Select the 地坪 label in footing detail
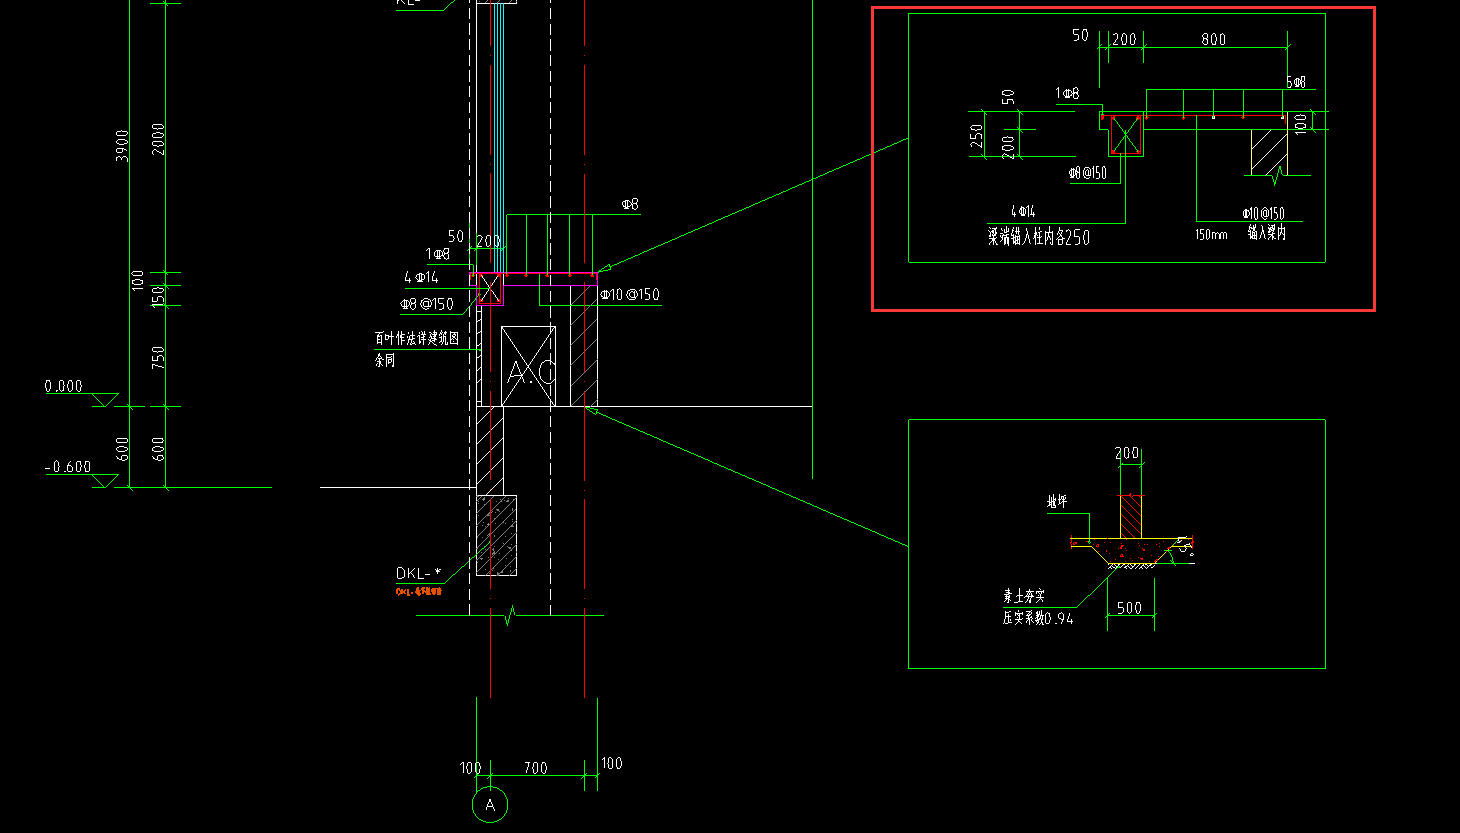This screenshot has width=1460, height=833. [x=1058, y=502]
